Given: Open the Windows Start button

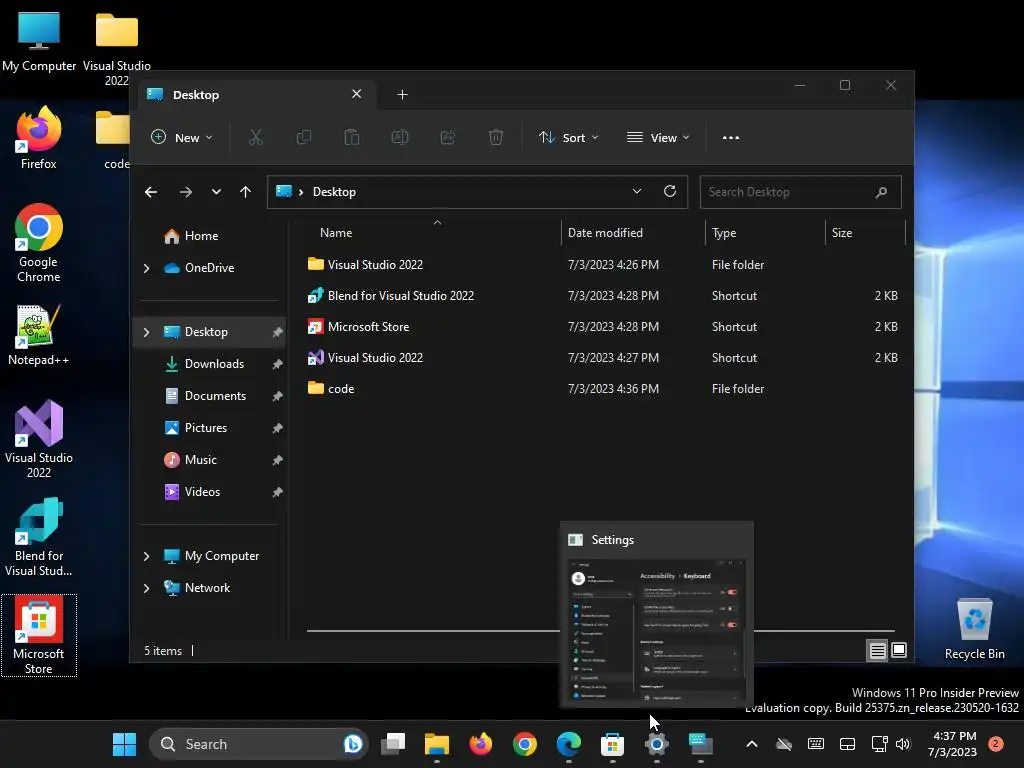Looking at the screenshot, I should (124, 744).
